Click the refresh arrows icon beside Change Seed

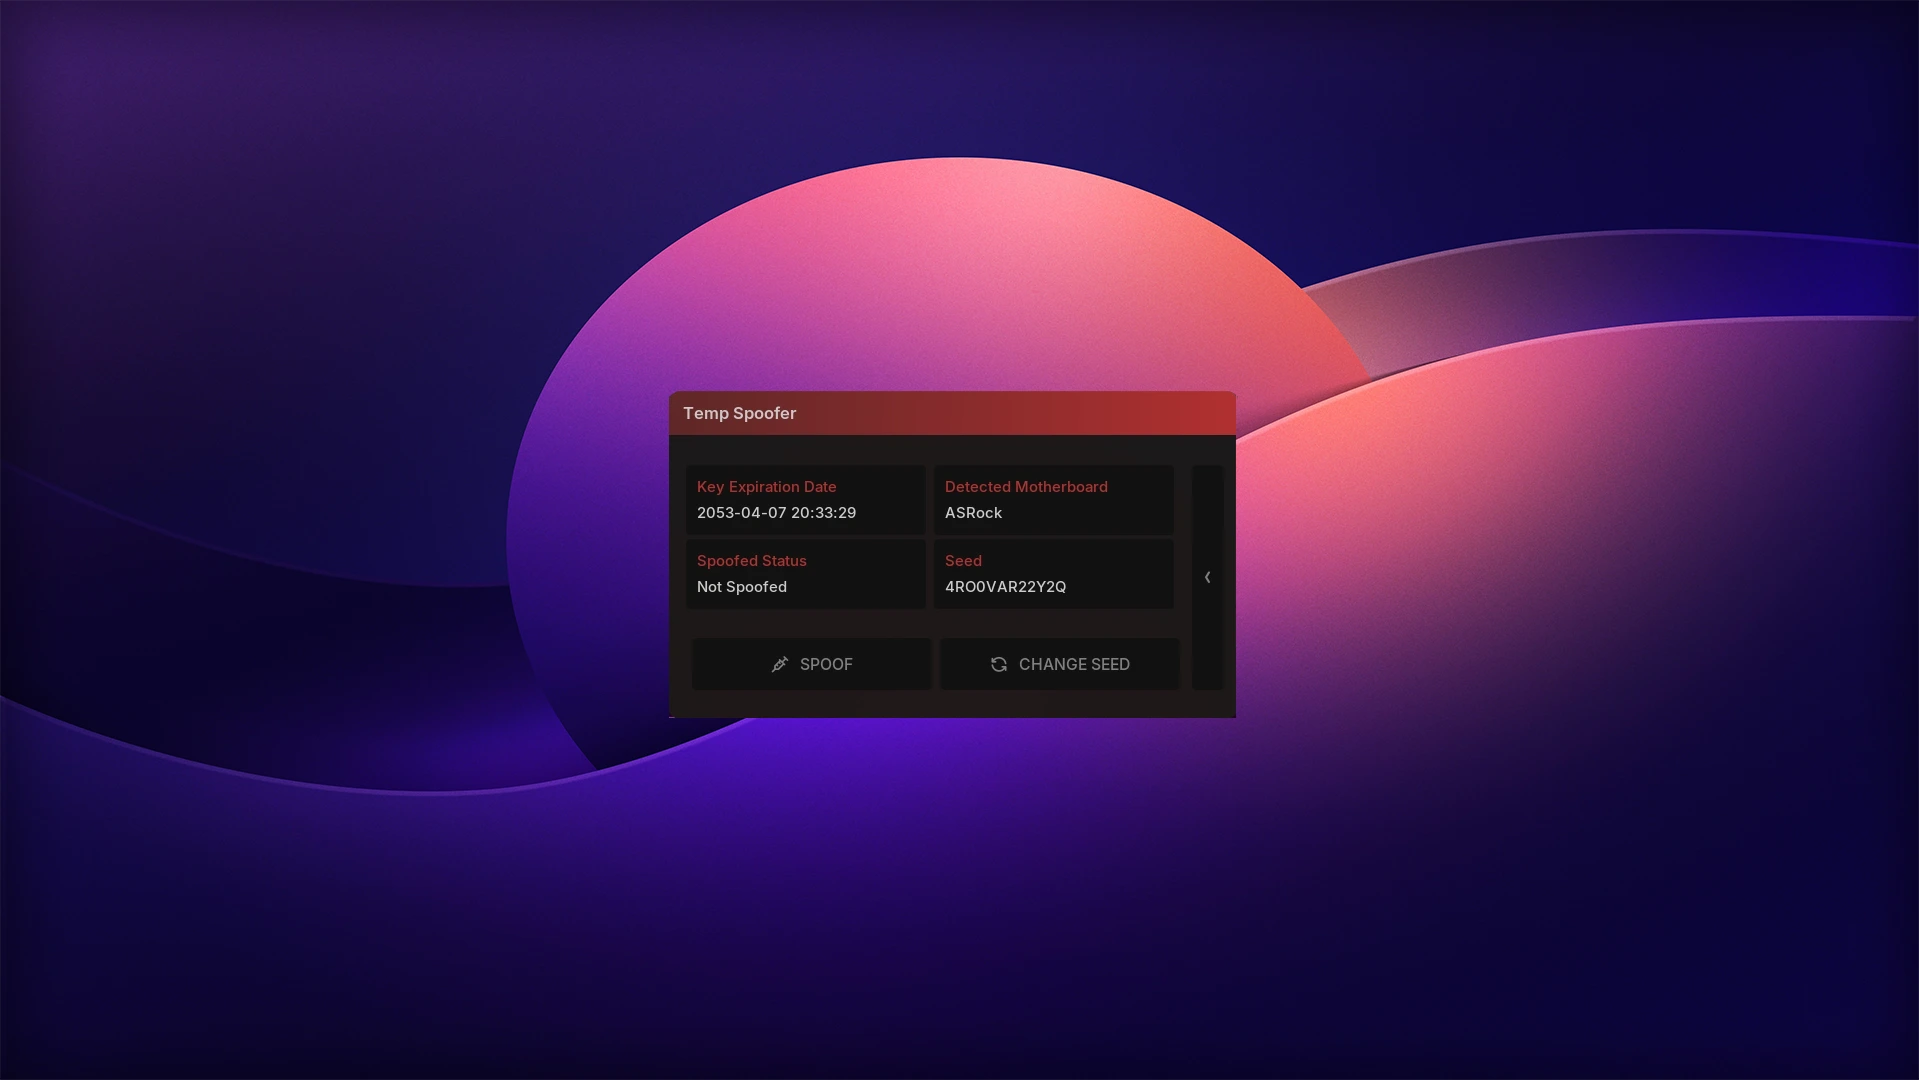coord(998,664)
